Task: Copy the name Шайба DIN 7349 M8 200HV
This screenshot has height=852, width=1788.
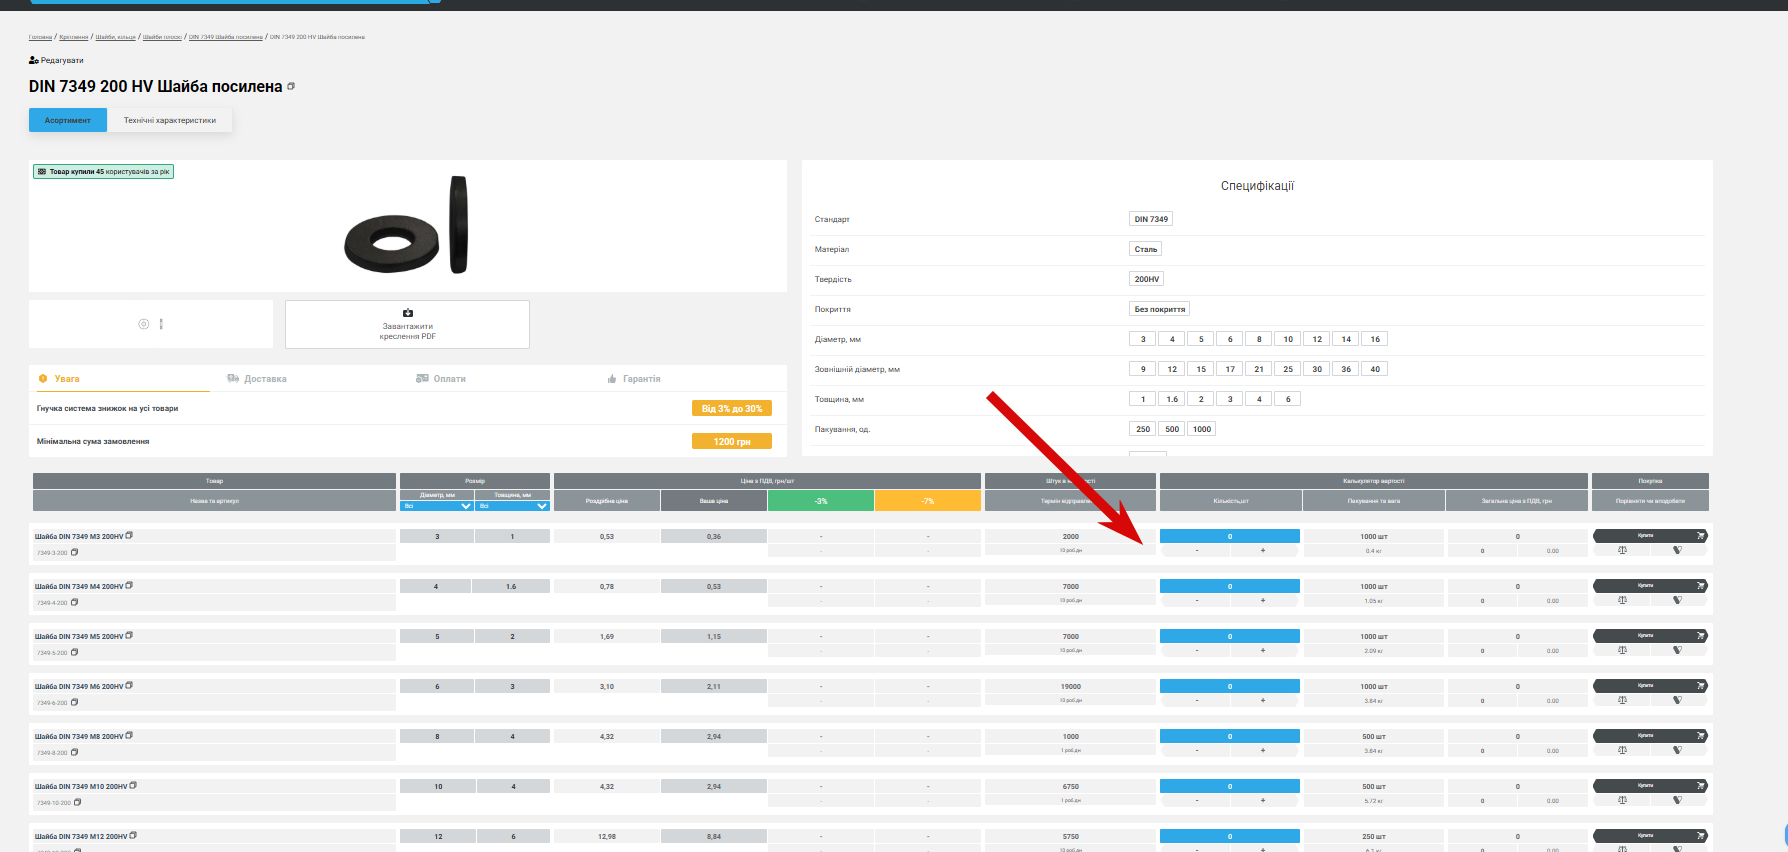Action: [129, 736]
